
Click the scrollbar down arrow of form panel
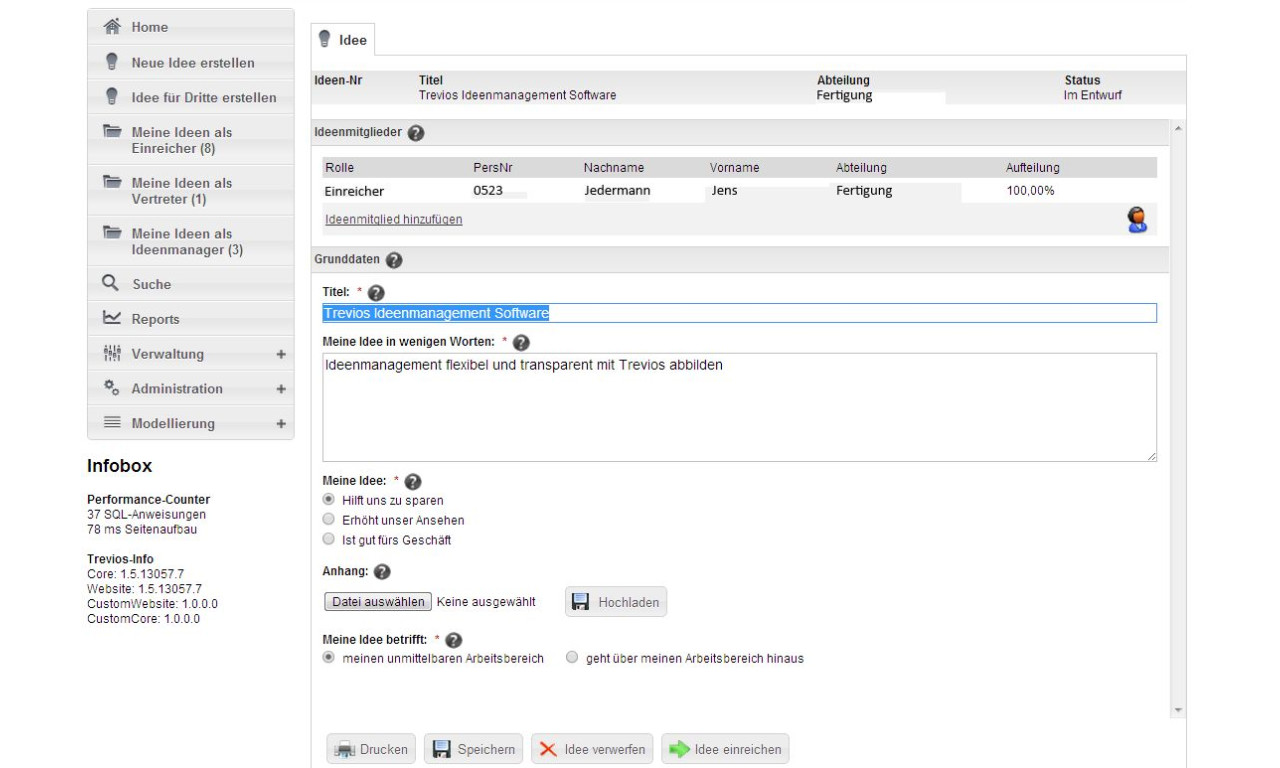click(x=1178, y=710)
